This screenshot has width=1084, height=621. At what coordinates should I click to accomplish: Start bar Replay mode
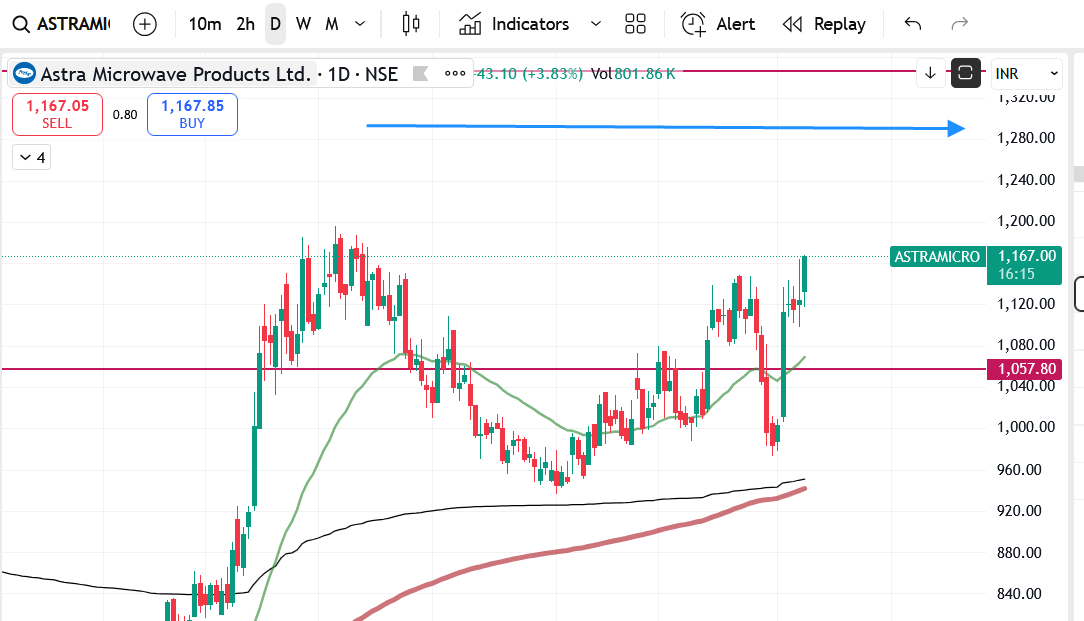point(824,24)
